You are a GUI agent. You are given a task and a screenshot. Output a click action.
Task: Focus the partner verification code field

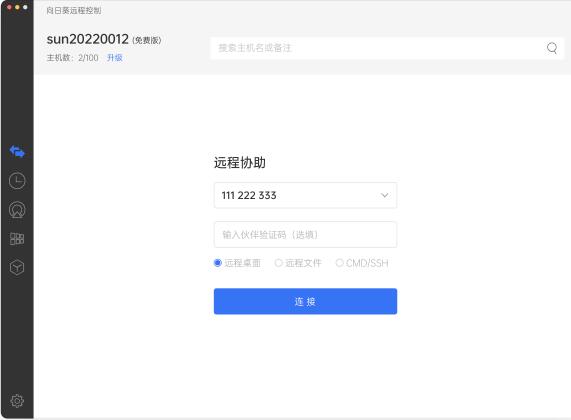point(305,235)
